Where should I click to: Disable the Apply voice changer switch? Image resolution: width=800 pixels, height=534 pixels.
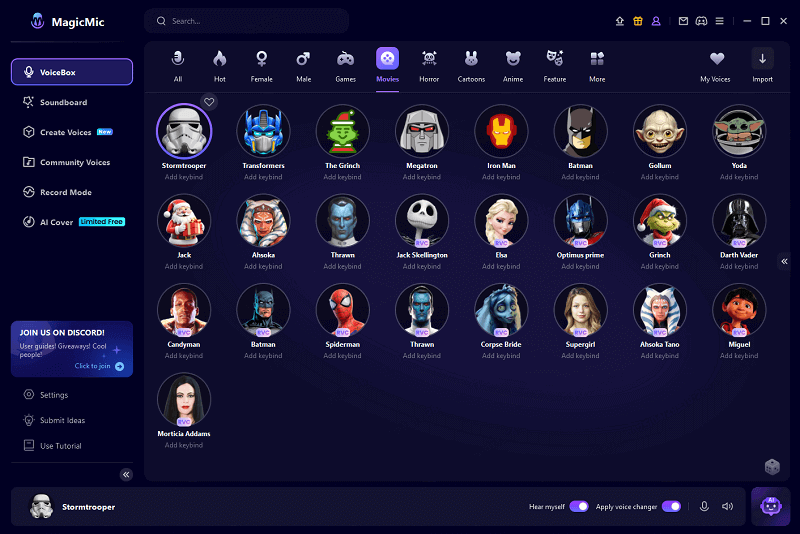(x=671, y=507)
